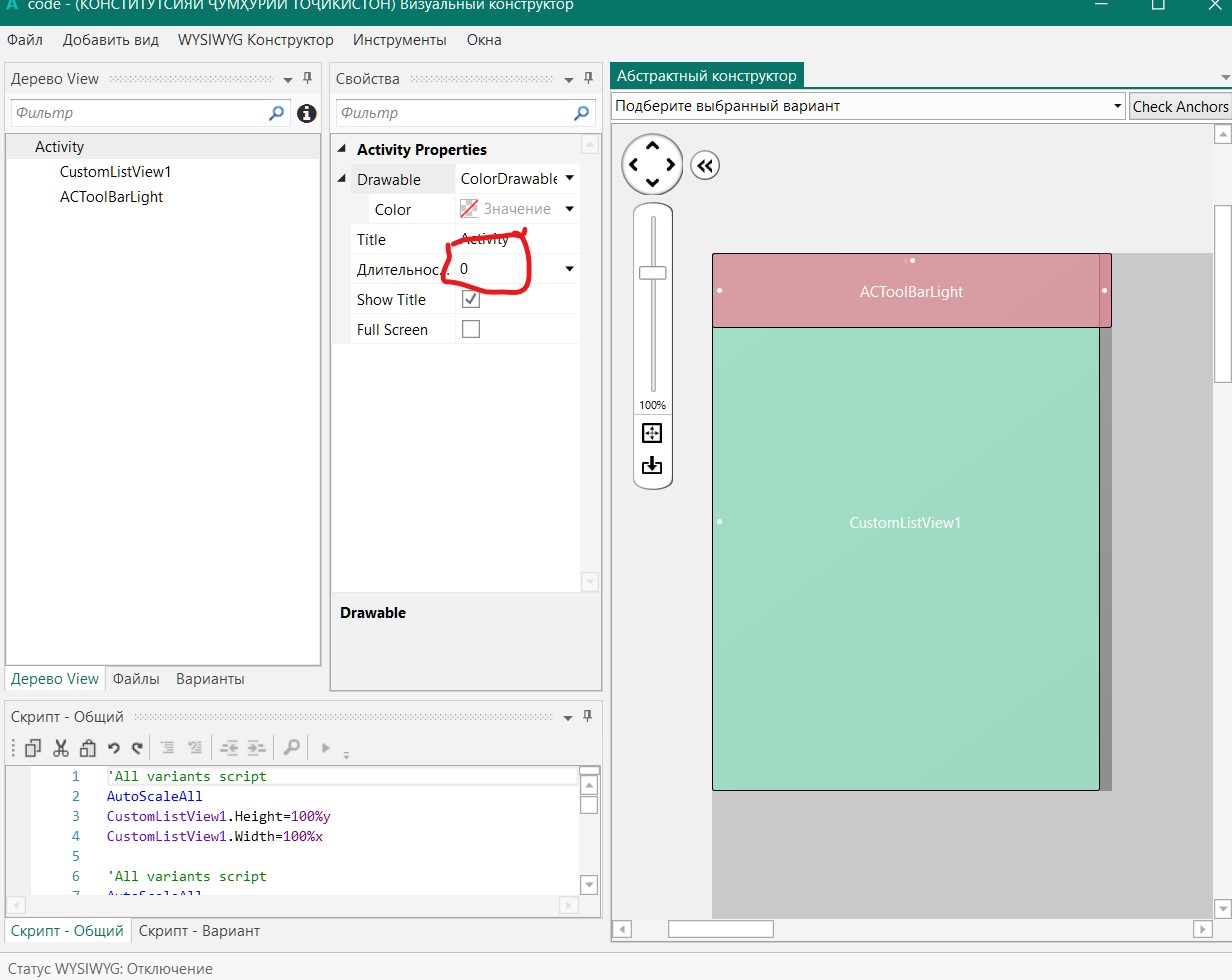1232x980 pixels.
Task: Expand the Color value dropdown
Action: [569, 209]
